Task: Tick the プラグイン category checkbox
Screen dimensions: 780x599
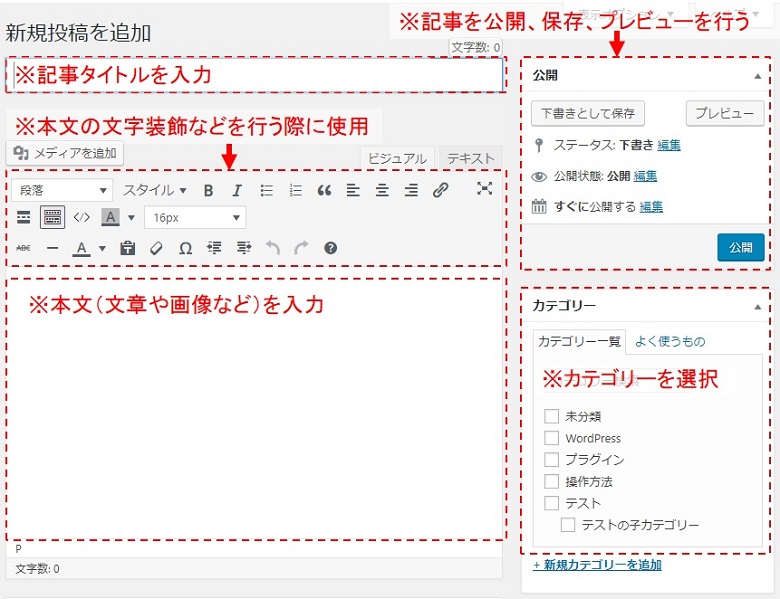Action: click(551, 460)
